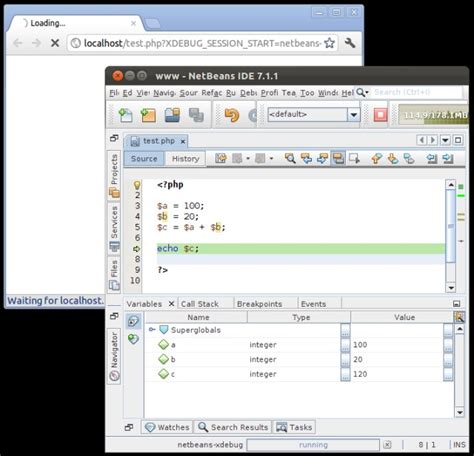Open the Navigator side panel
The width and height of the screenshot is (474, 456).
click(114, 356)
